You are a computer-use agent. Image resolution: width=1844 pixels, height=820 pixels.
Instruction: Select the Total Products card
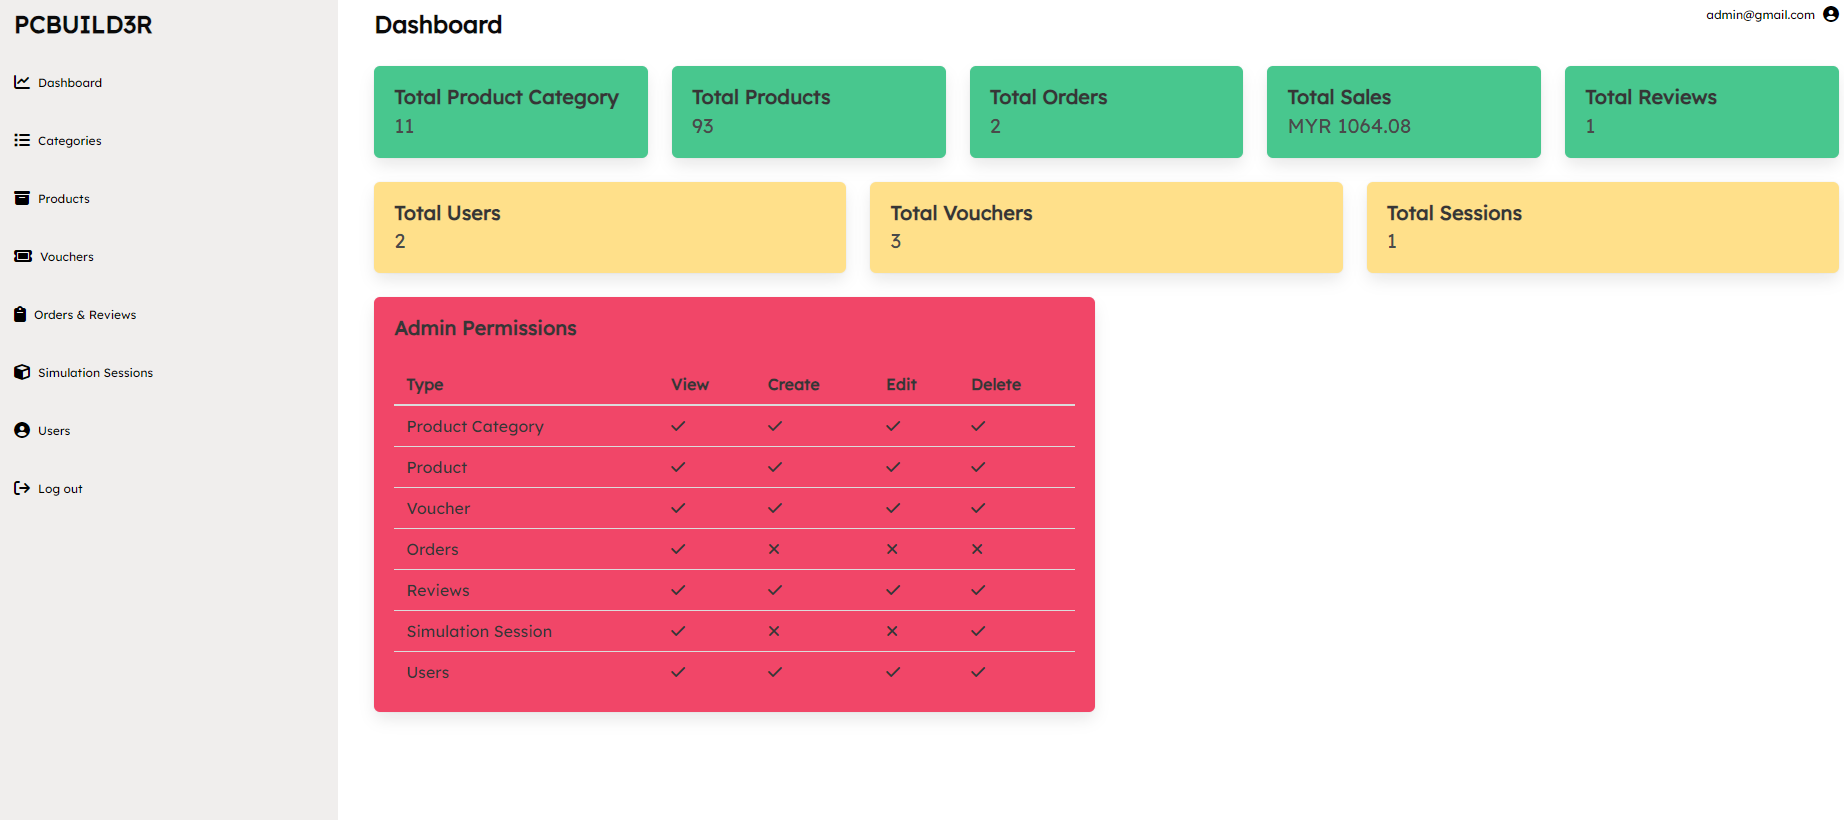[809, 112]
